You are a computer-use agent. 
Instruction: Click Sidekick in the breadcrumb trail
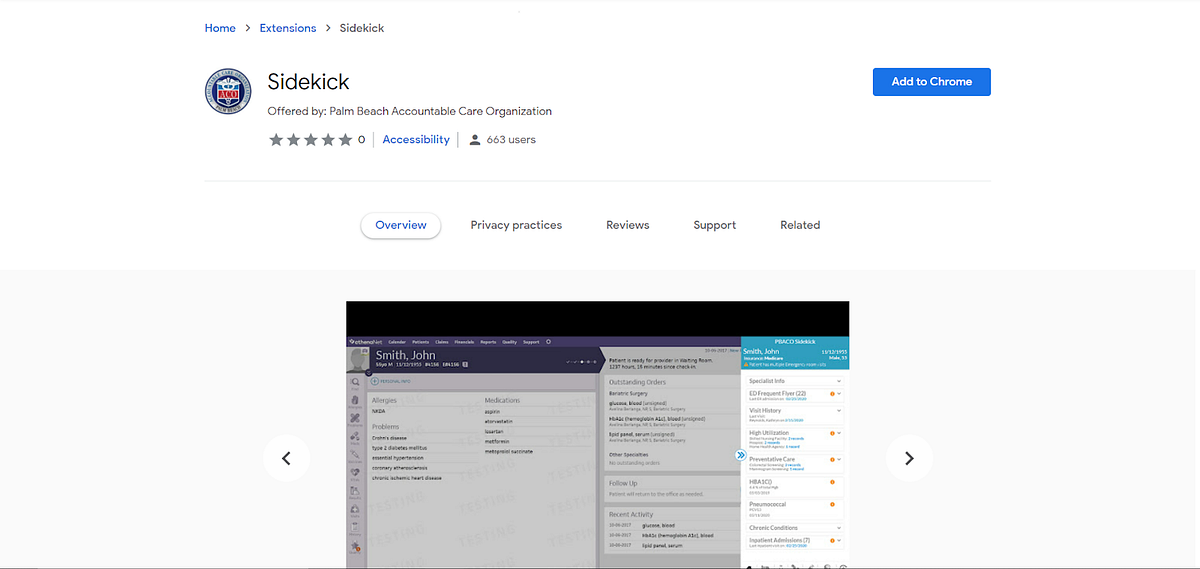click(362, 28)
